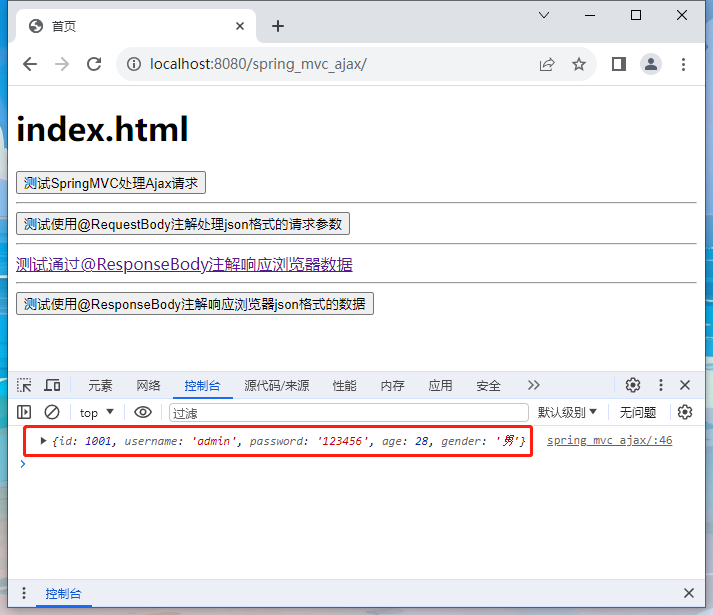
Task: Click 测试SpringMVC处理Ajax请求 button
Action: (x=111, y=183)
